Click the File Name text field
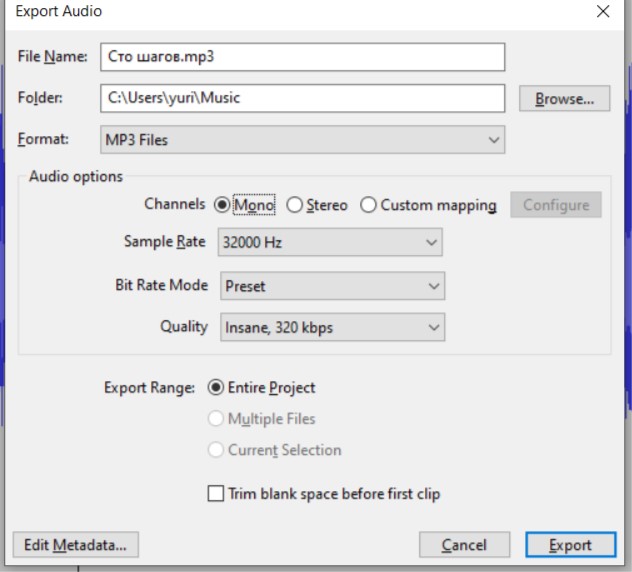632x572 pixels. 301,57
